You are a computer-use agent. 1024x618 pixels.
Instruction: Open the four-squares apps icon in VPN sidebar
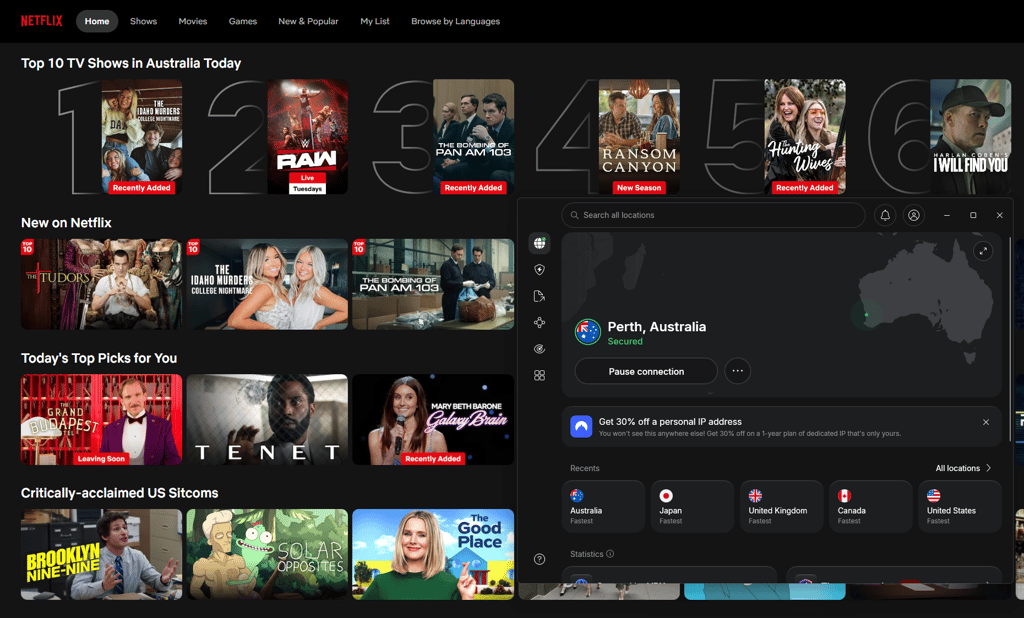point(539,376)
